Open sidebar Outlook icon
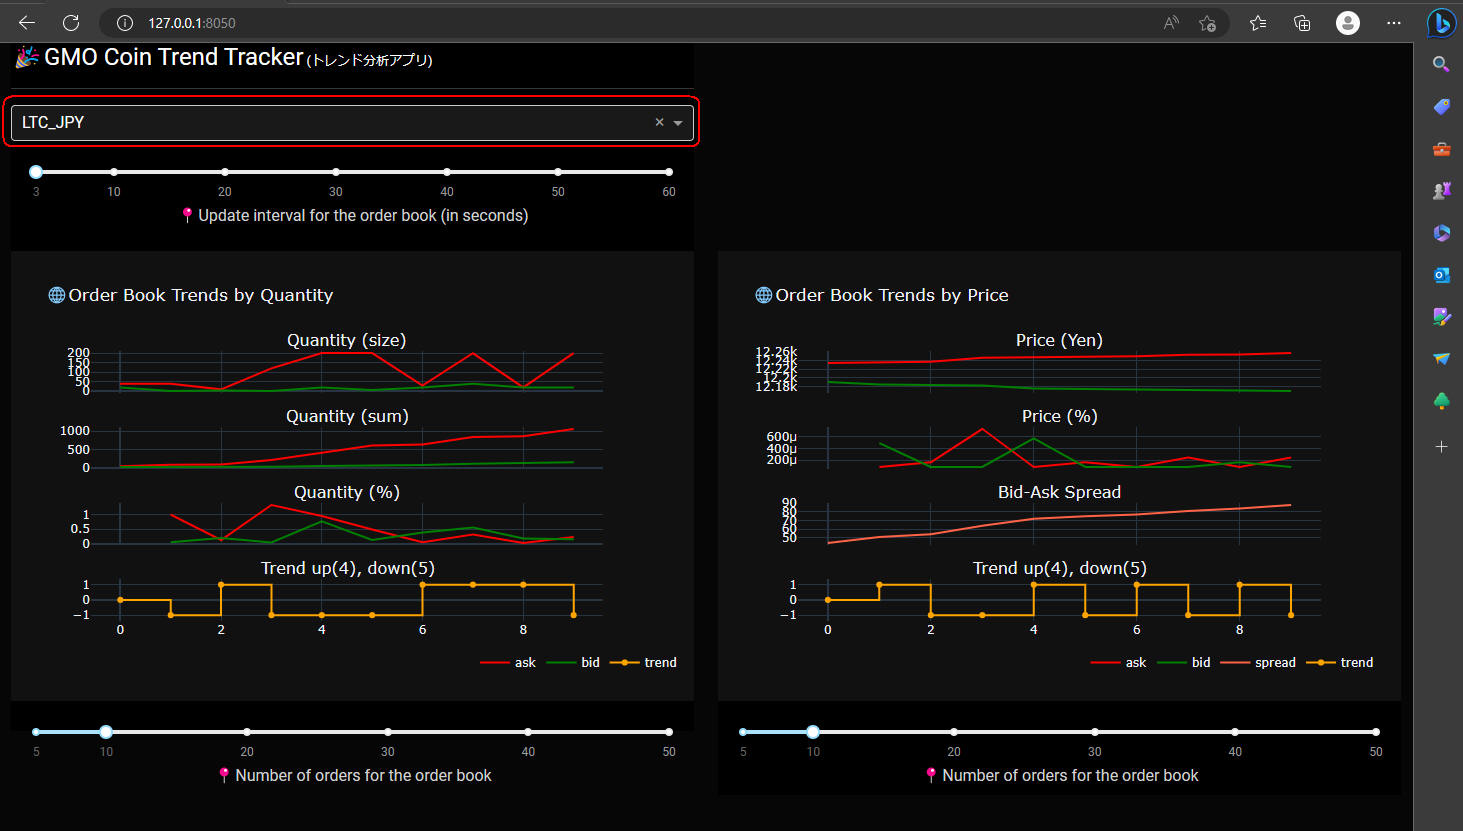The height and width of the screenshot is (831, 1463). click(x=1441, y=274)
